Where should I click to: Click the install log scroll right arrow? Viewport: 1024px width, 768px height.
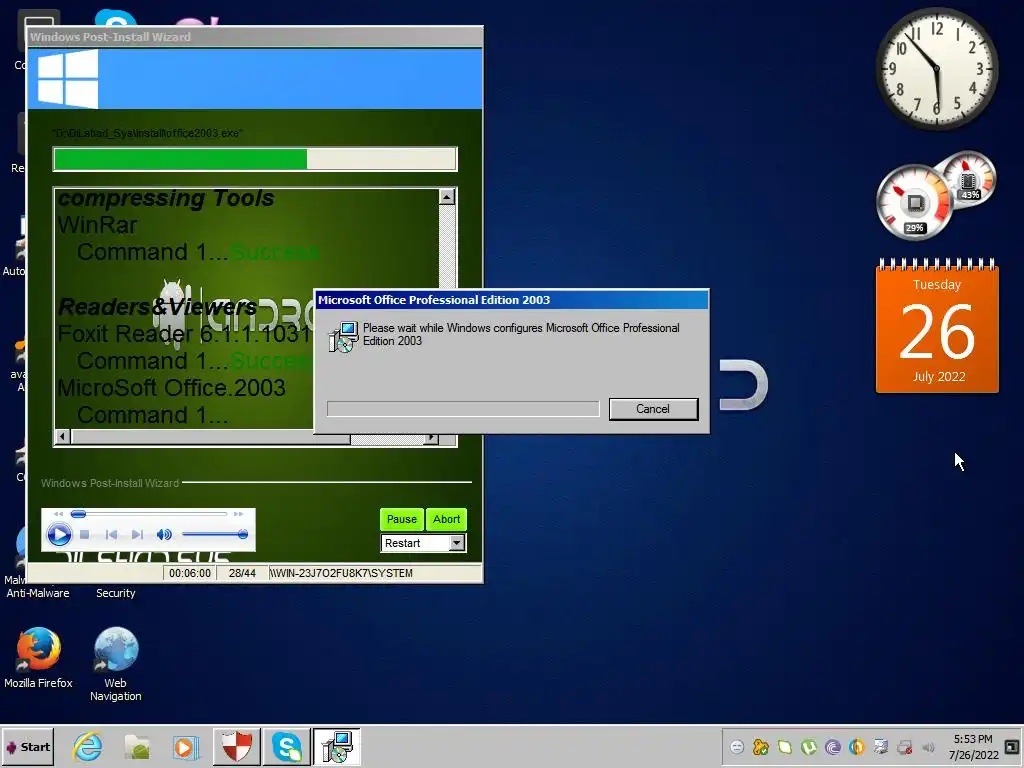pyautogui.click(x=431, y=437)
